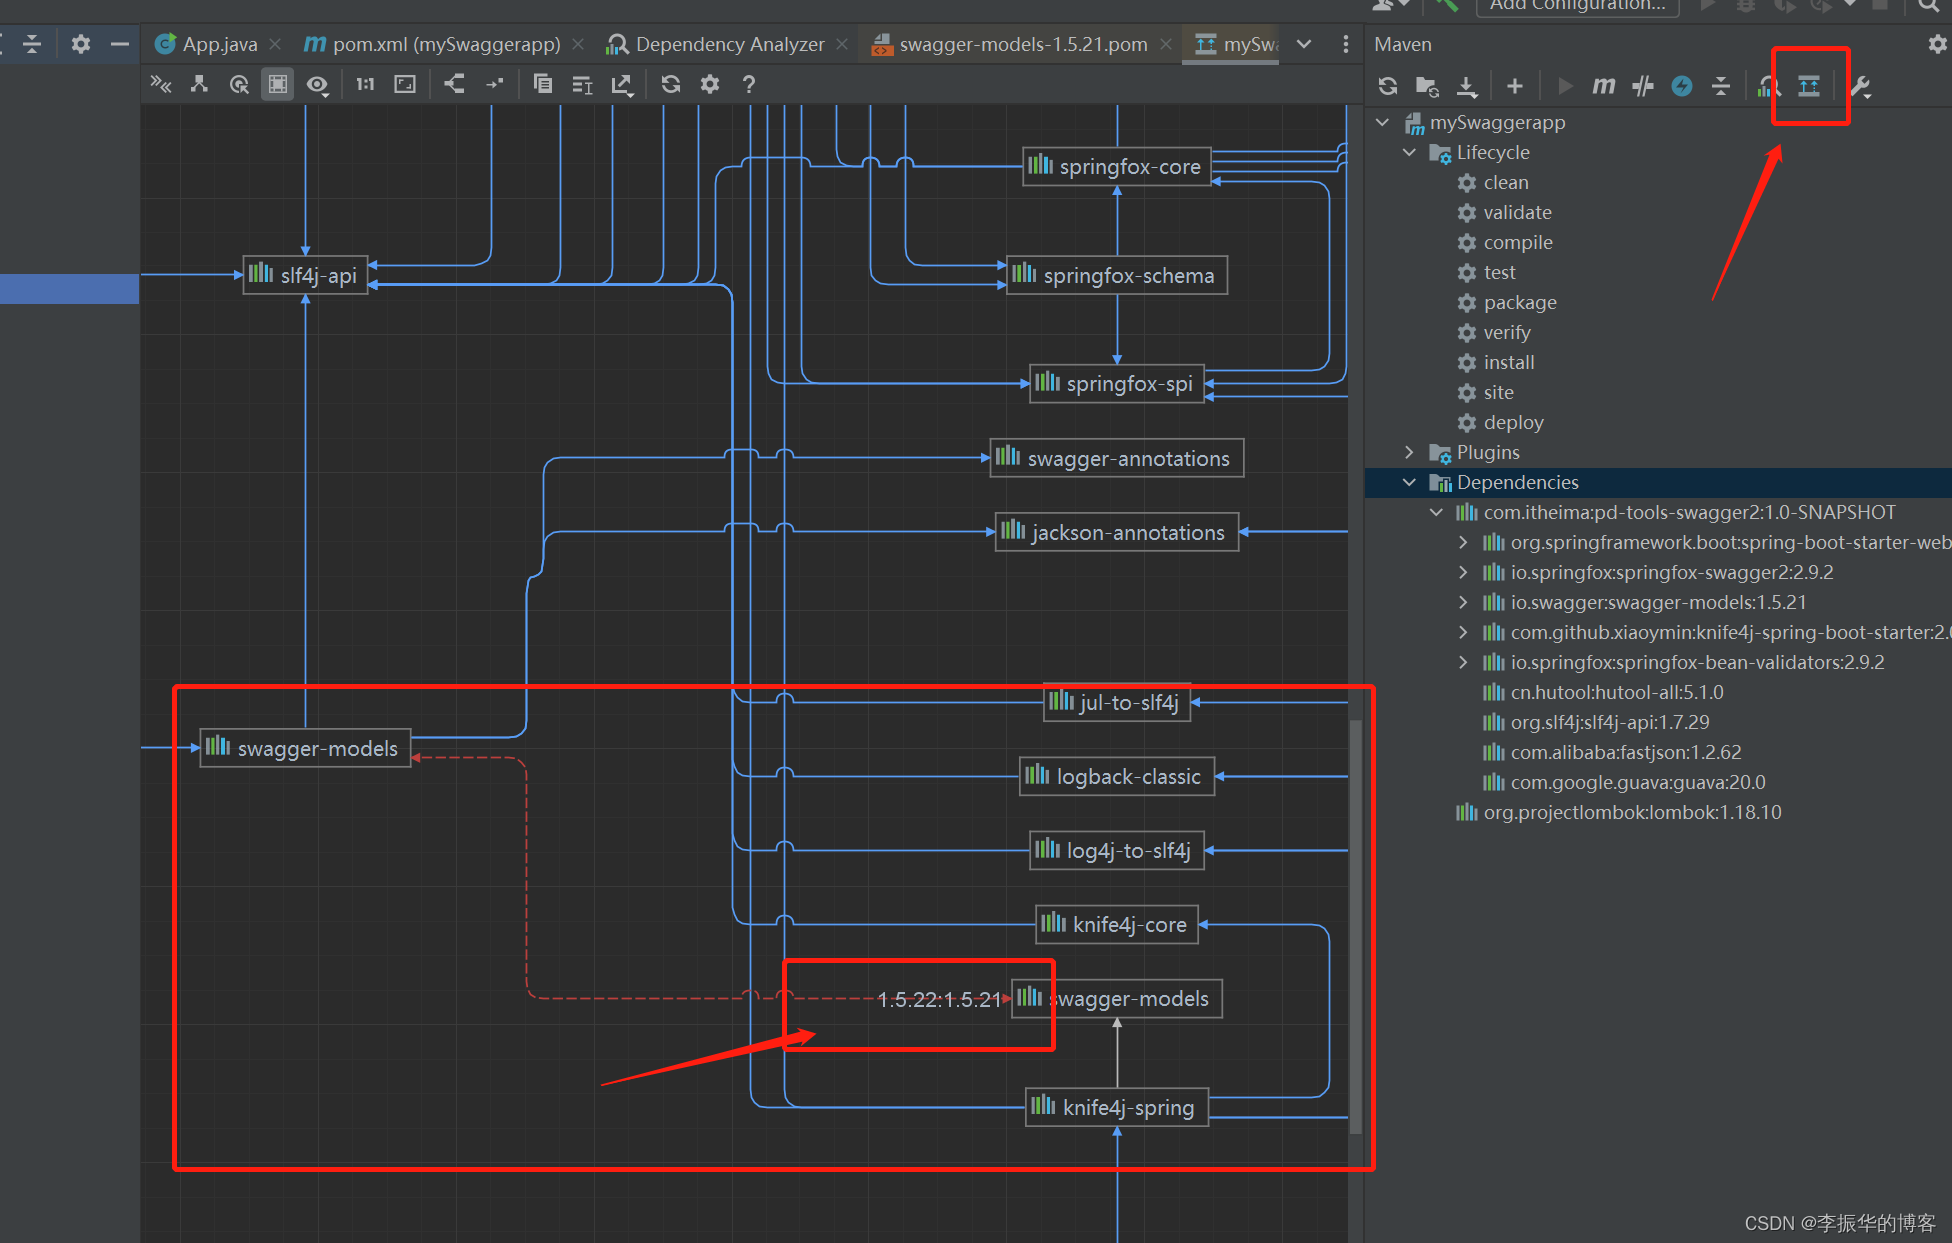Select the springfox-core node in diagram
1952x1243 pixels.
point(1117,166)
